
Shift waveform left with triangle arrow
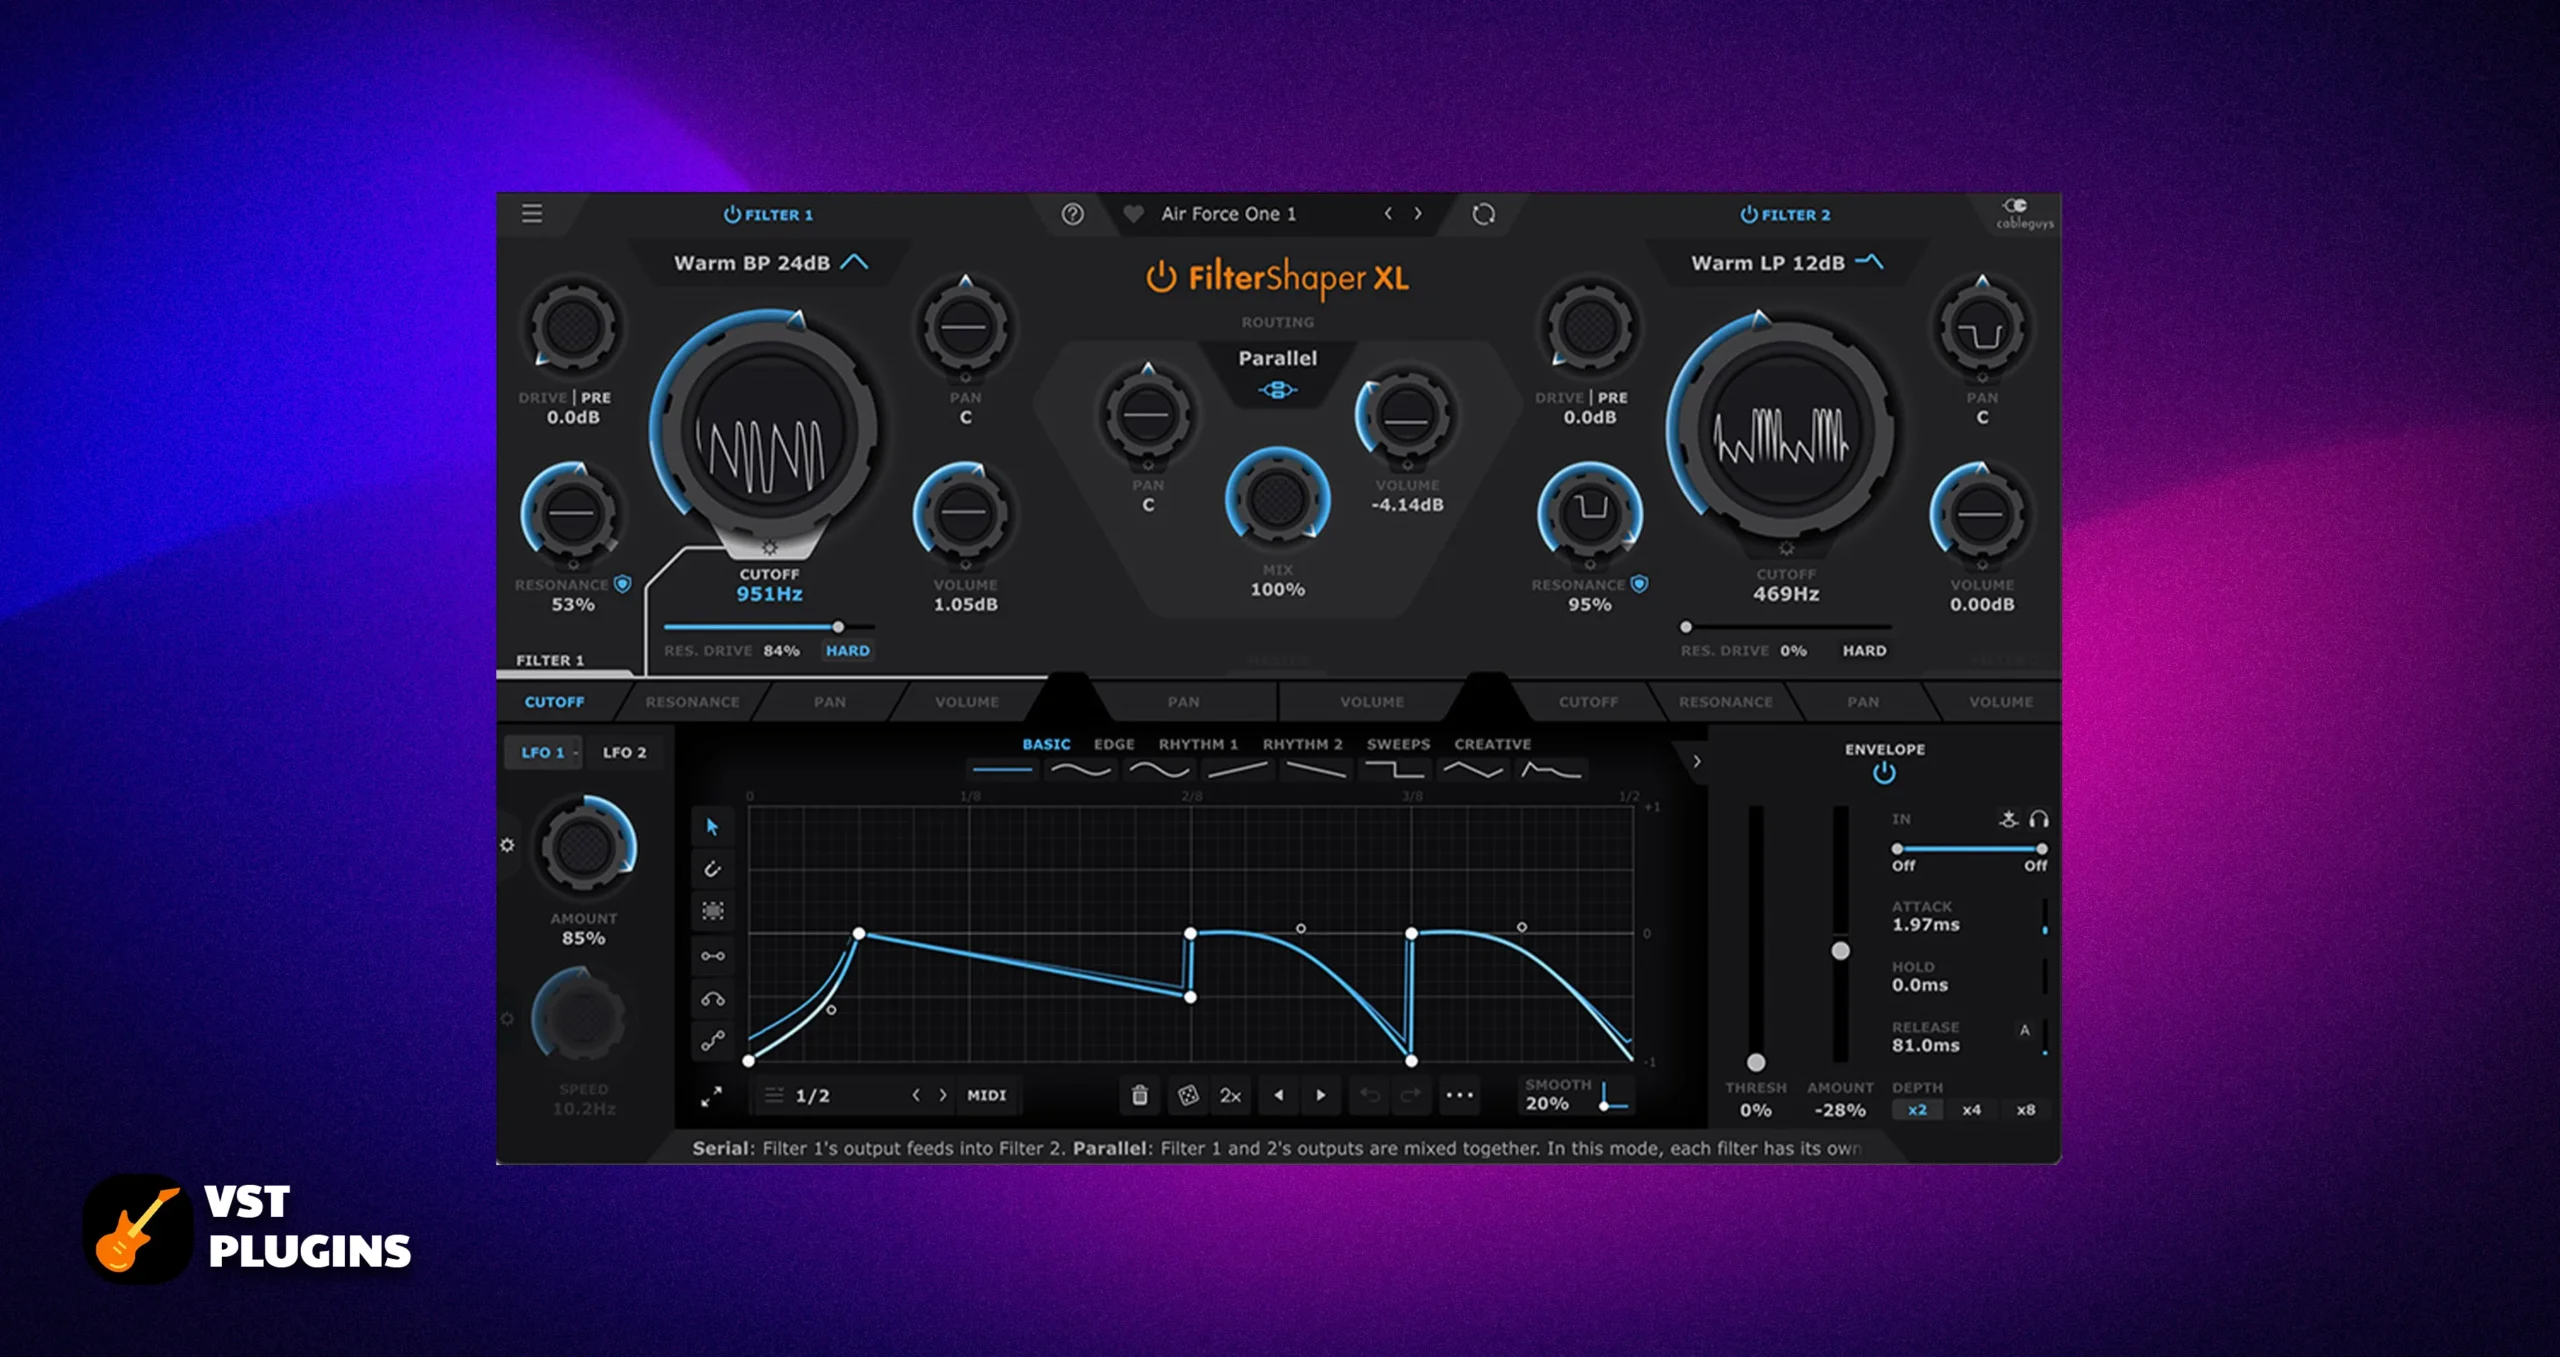1278,1095
